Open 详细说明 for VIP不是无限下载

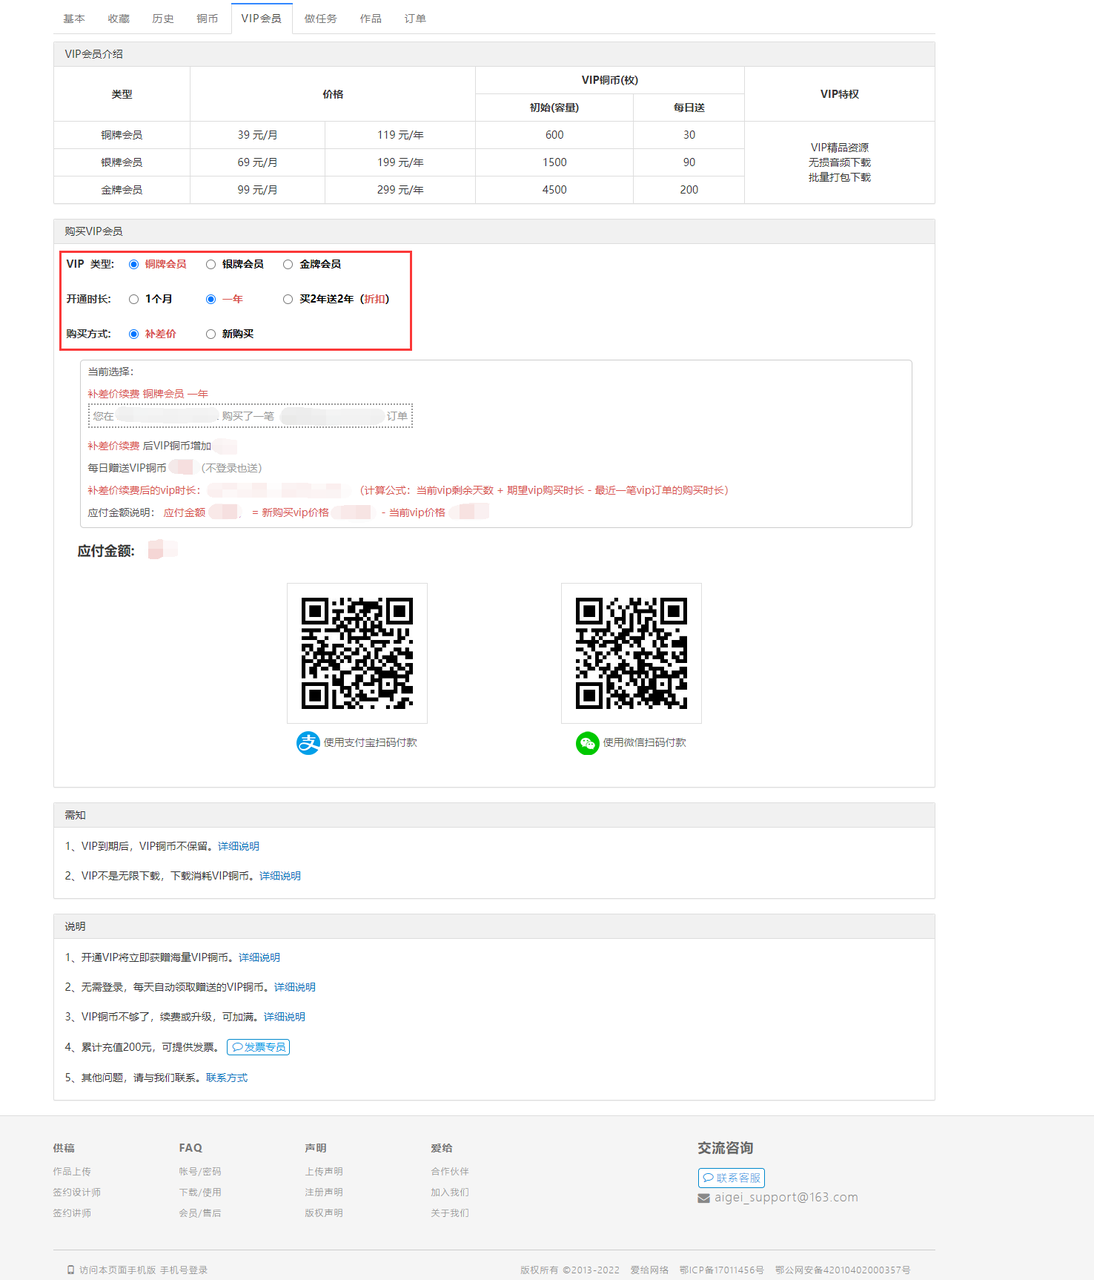(280, 876)
